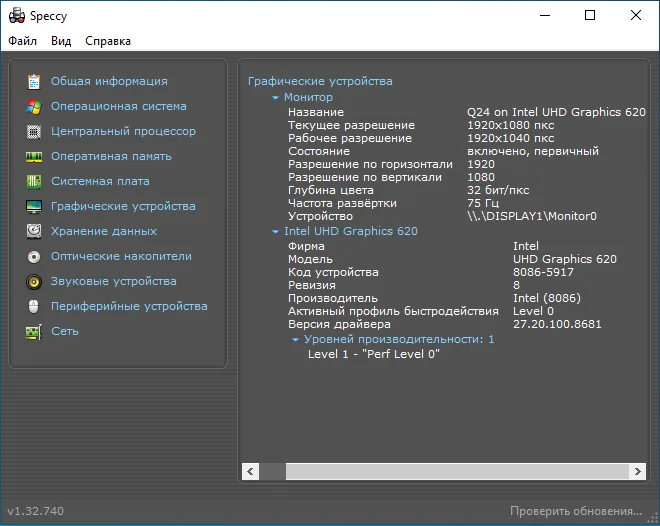Show the Оперативная память section
This screenshot has width=660, height=526.
click(111, 156)
